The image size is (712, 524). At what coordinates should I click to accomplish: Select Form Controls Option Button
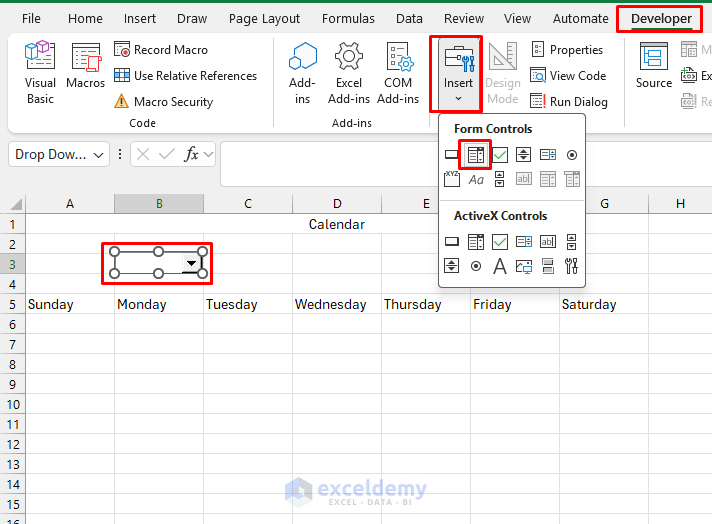point(572,155)
